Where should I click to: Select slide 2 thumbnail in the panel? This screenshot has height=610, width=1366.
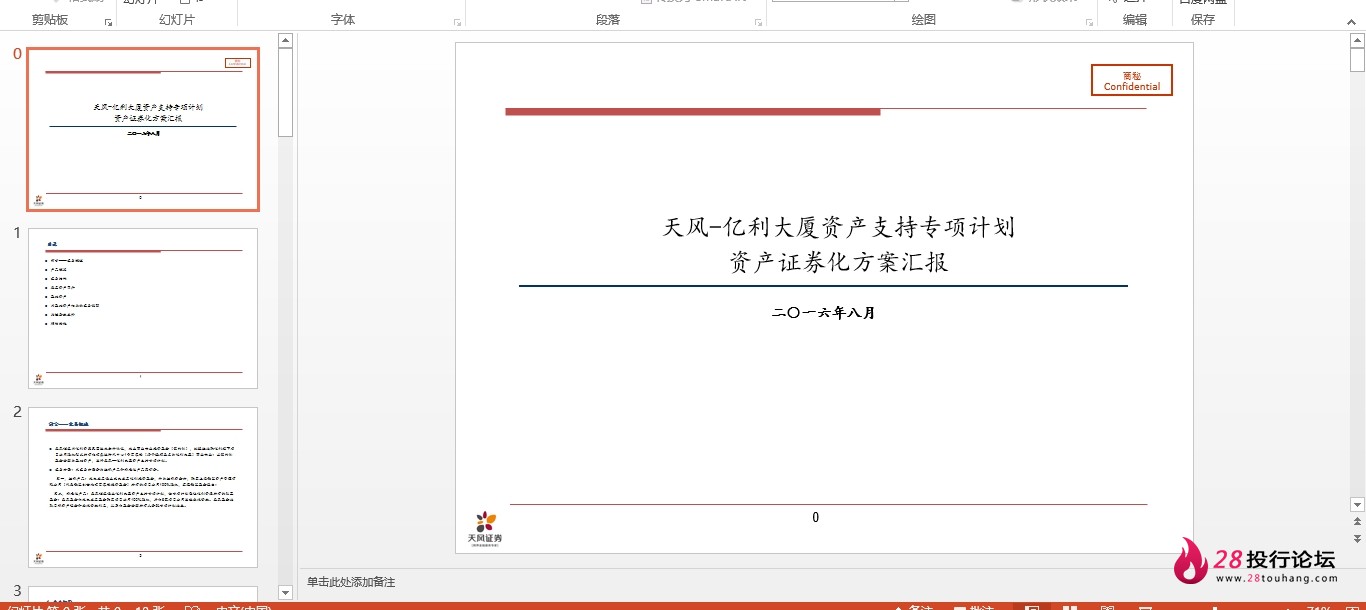(x=143, y=487)
